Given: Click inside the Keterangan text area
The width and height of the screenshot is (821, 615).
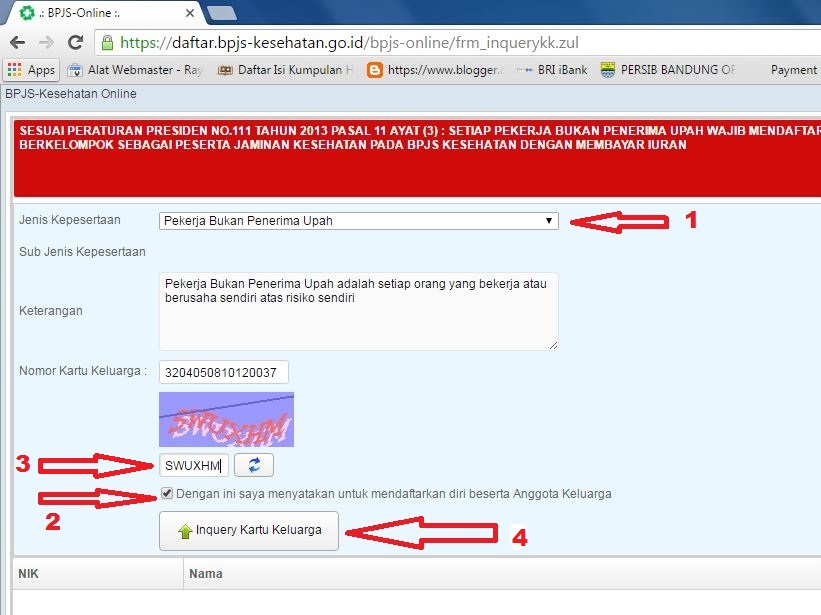Looking at the screenshot, I should click(359, 311).
